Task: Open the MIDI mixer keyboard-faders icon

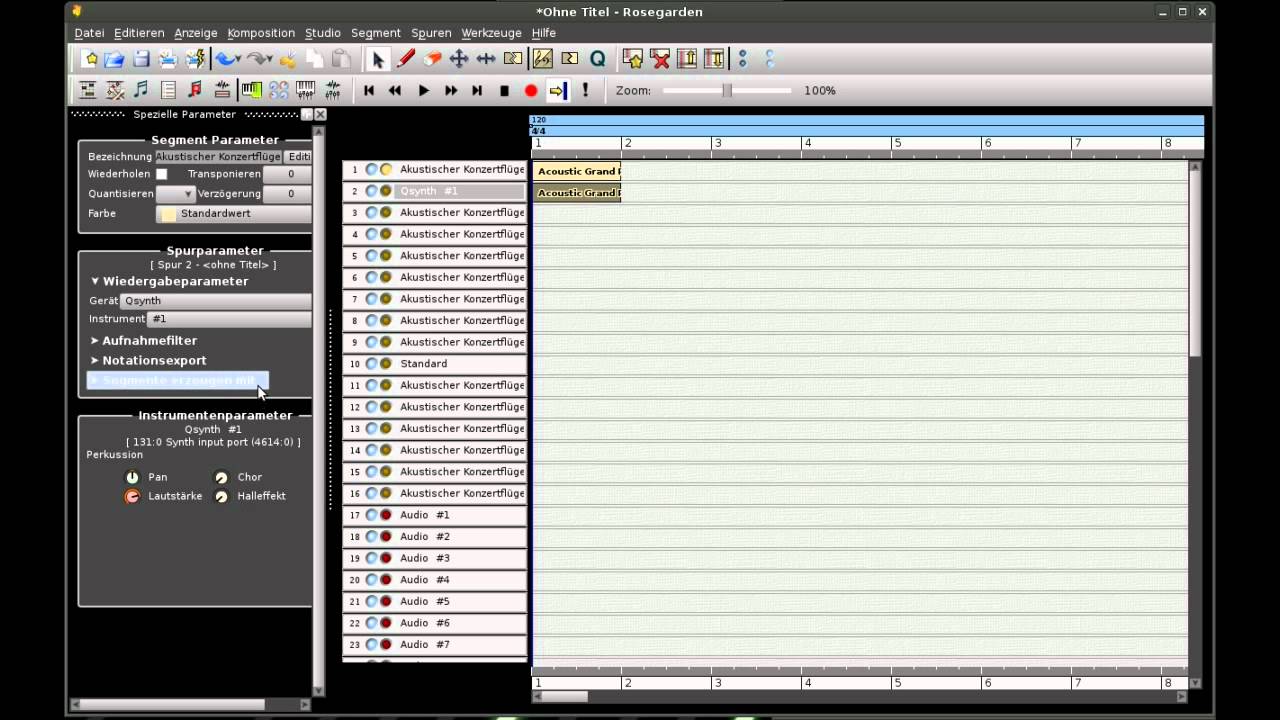Action: coord(305,90)
